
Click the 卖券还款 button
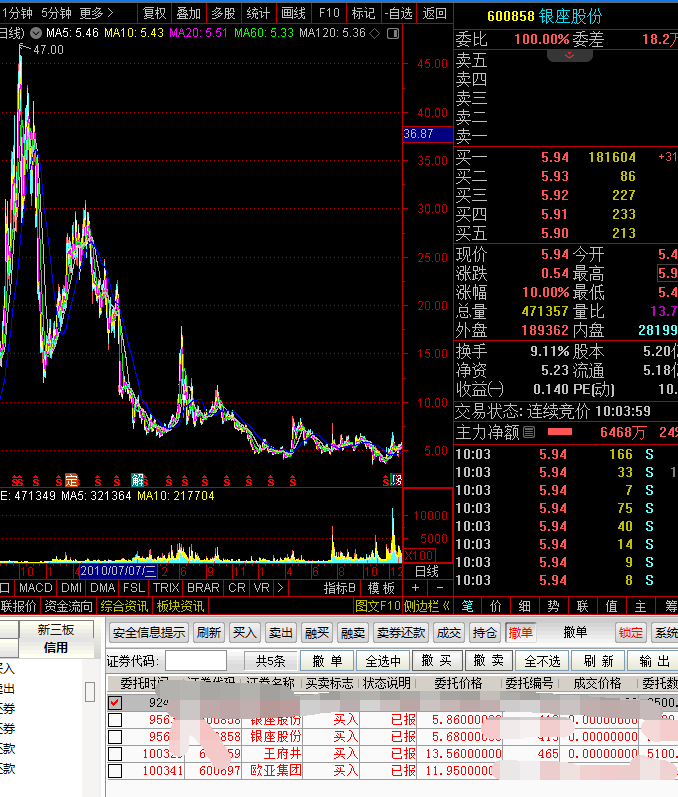pyautogui.click(x=401, y=633)
